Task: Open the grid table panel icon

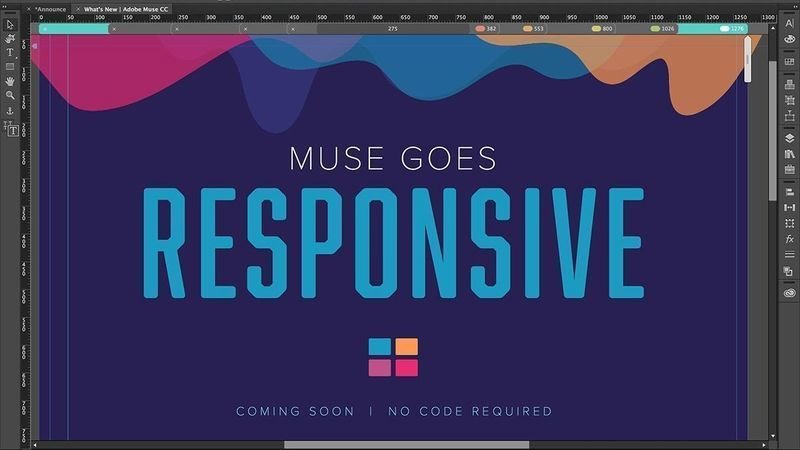Action: [x=789, y=62]
